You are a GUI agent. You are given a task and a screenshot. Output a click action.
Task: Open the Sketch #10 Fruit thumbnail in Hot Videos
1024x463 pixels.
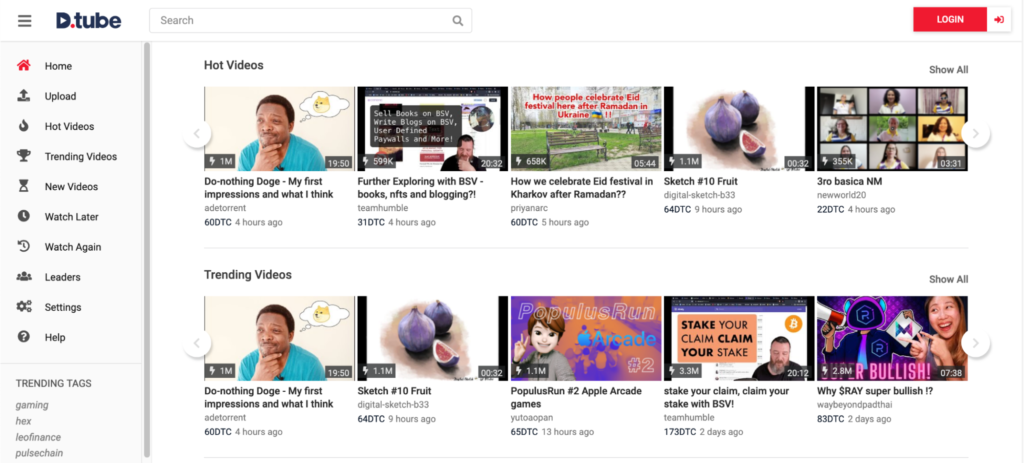point(738,129)
